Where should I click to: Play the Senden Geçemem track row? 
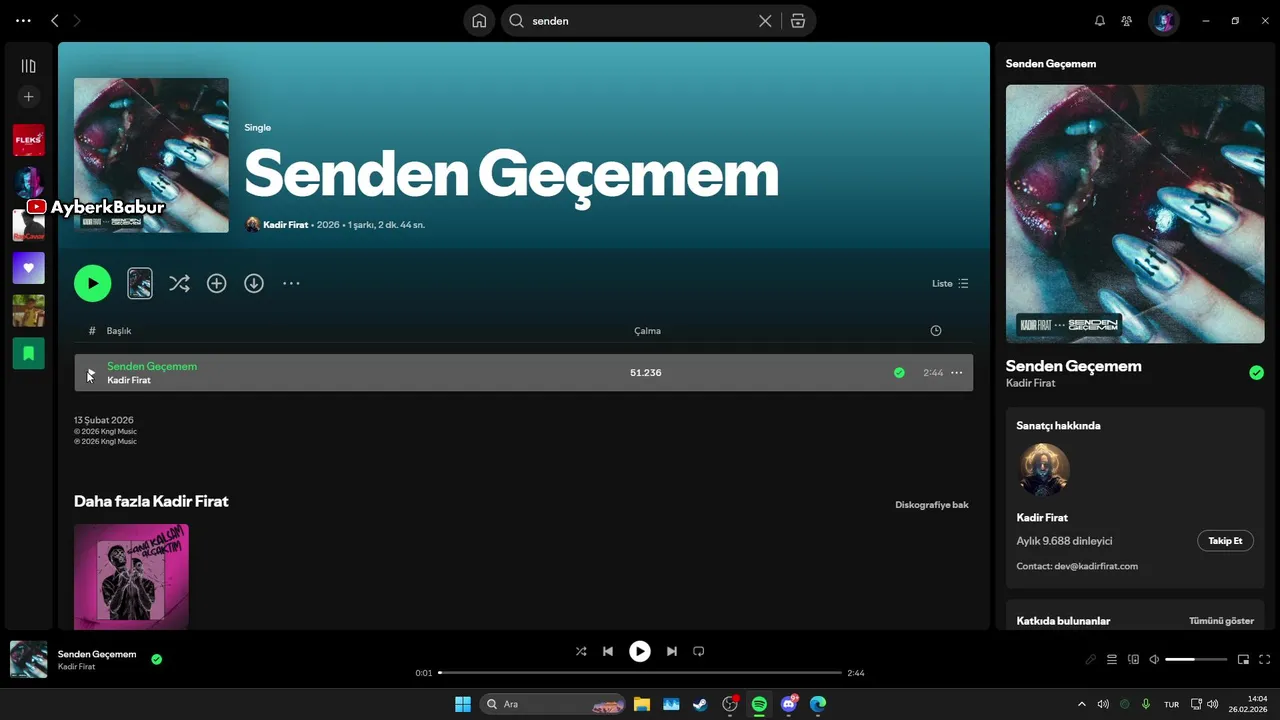coord(91,373)
